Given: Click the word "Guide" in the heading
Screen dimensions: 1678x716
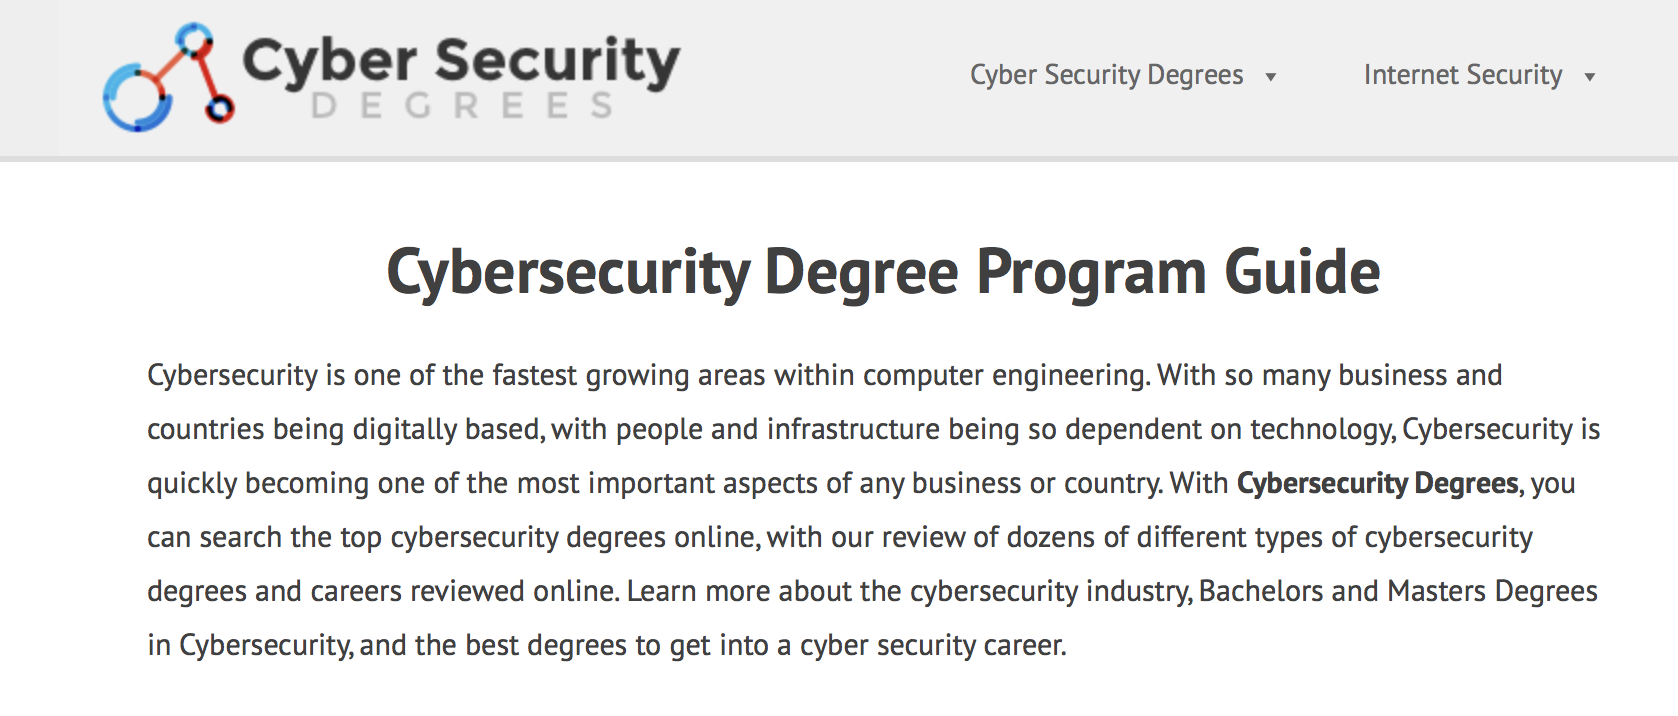Looking at the screenshot, I should (1302, 271).
